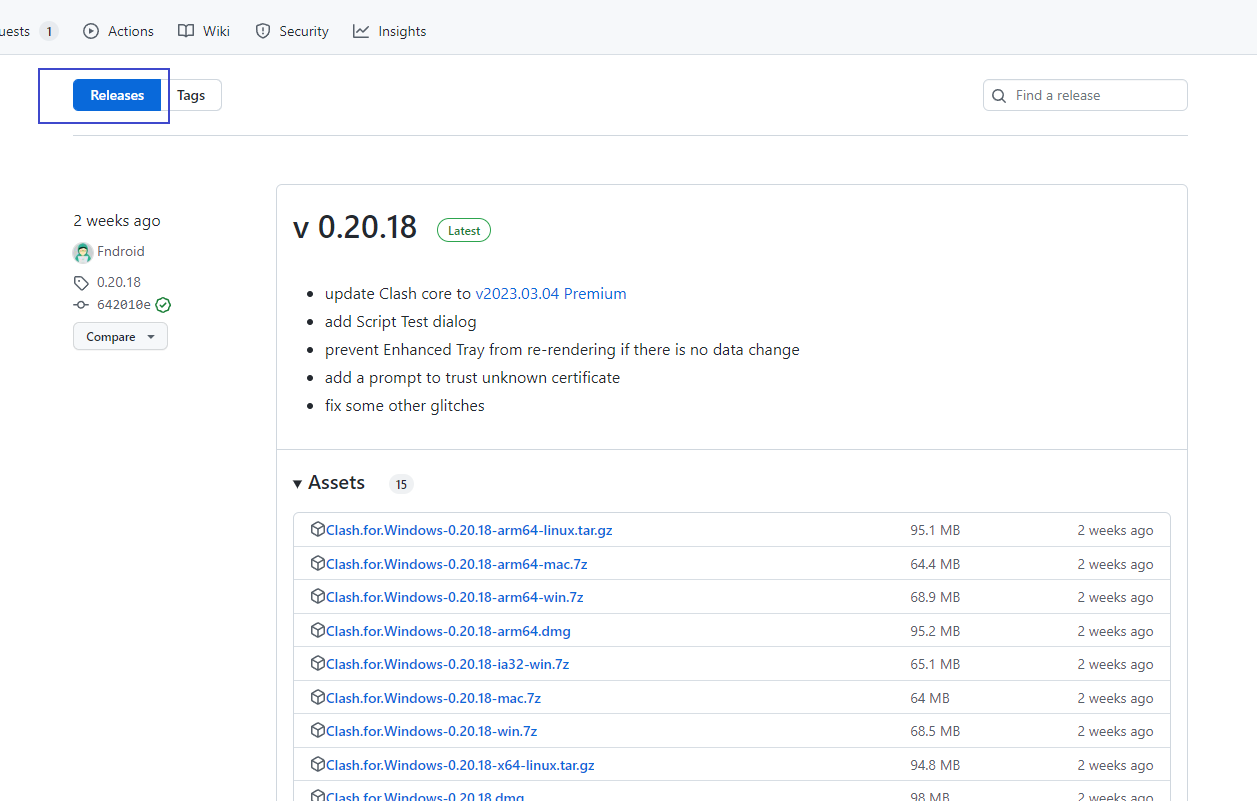Click the Find a release search field

[1095, 95]
